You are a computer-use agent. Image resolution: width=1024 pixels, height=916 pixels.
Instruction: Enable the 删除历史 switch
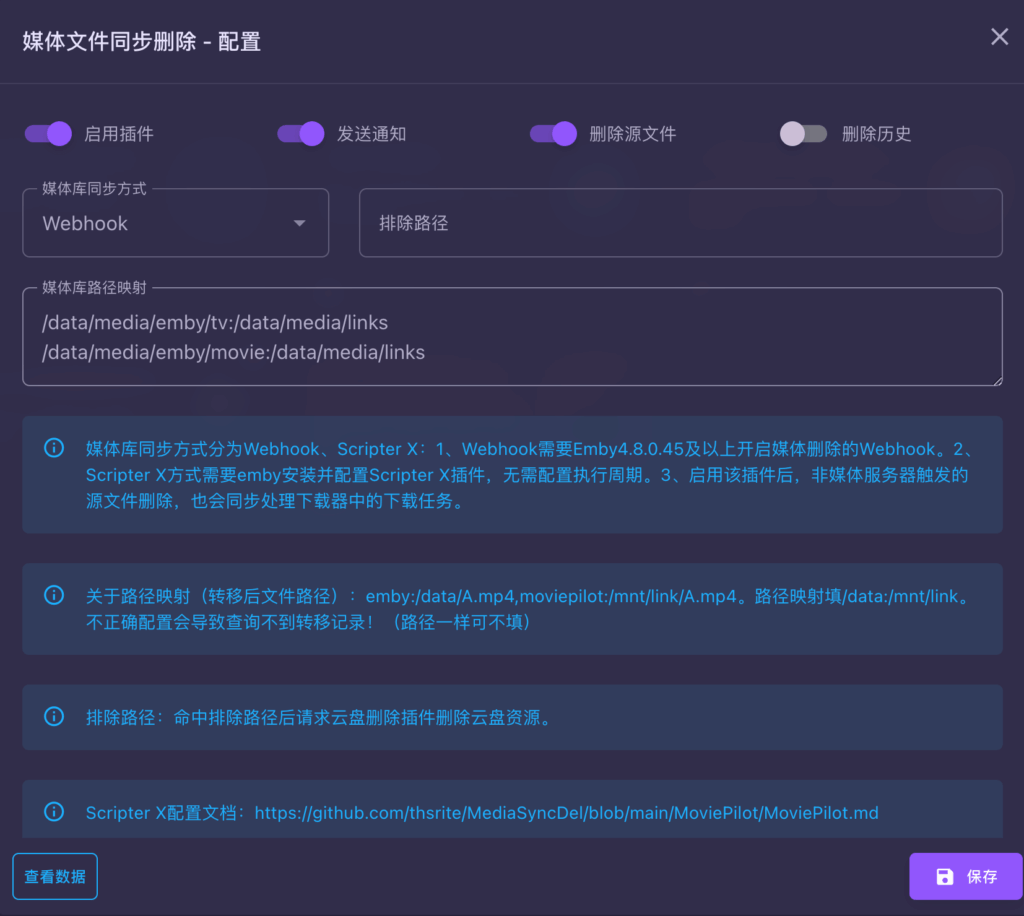pos(803,134)
